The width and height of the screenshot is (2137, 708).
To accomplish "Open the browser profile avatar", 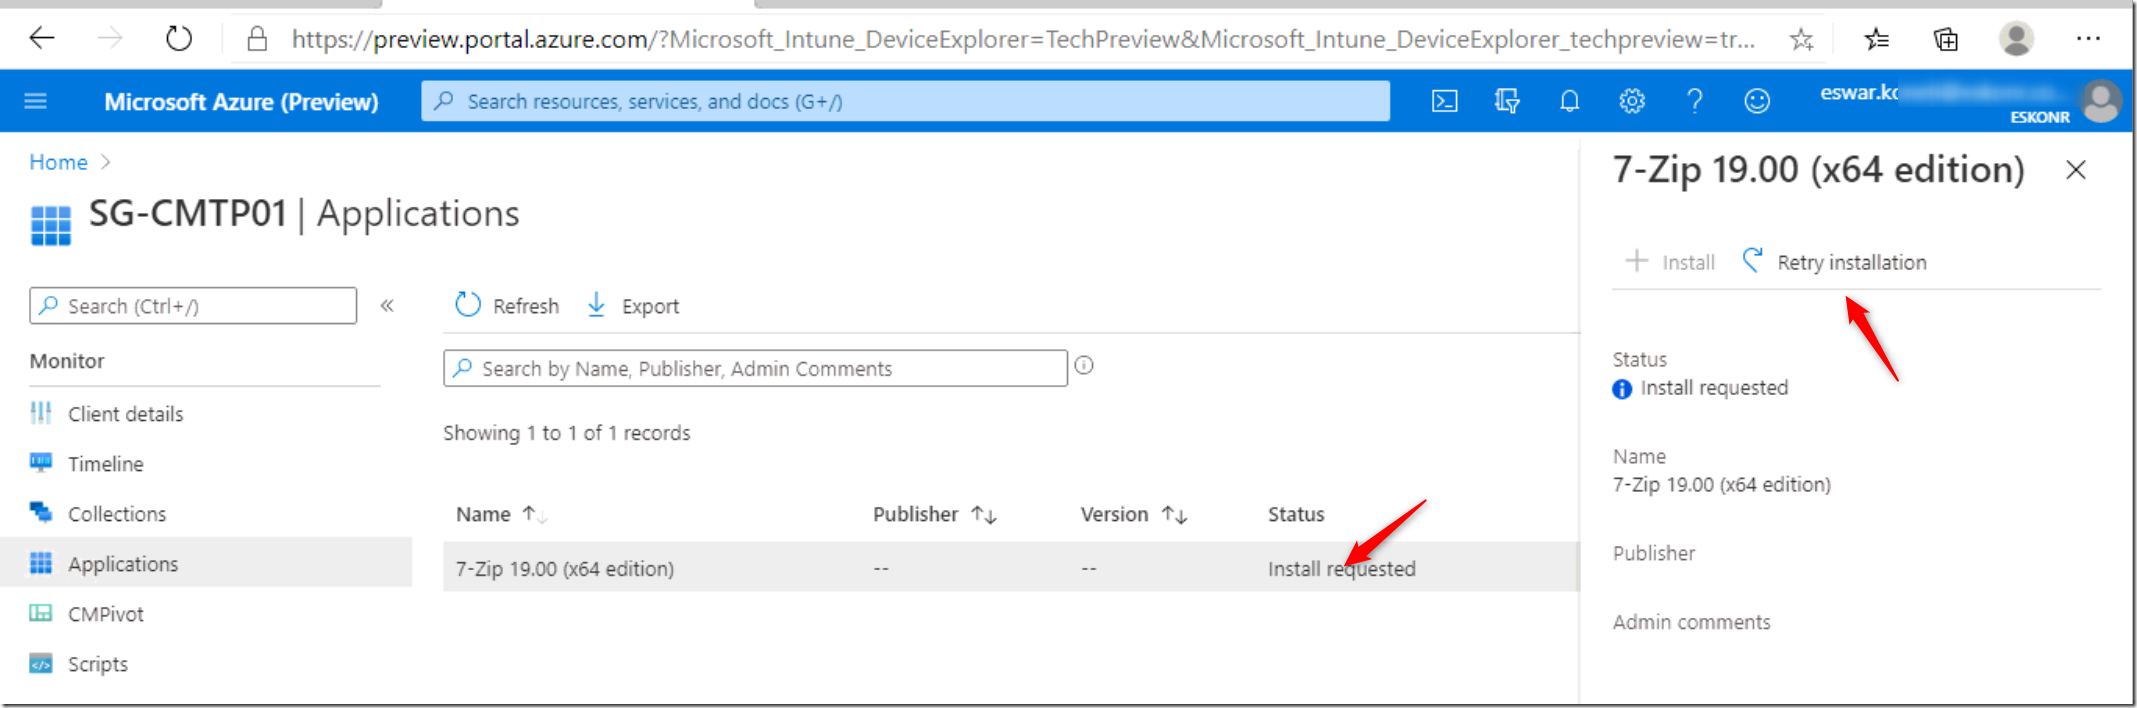I will tap(2016, 39).
